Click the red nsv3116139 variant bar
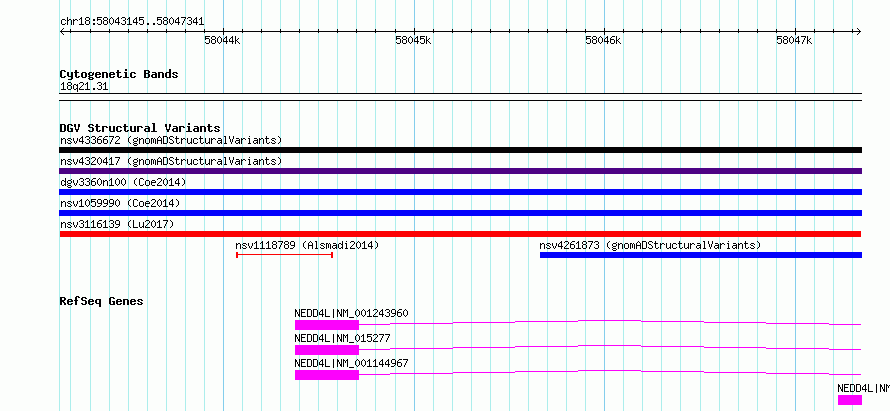890x411 pixels. point(460,234)
